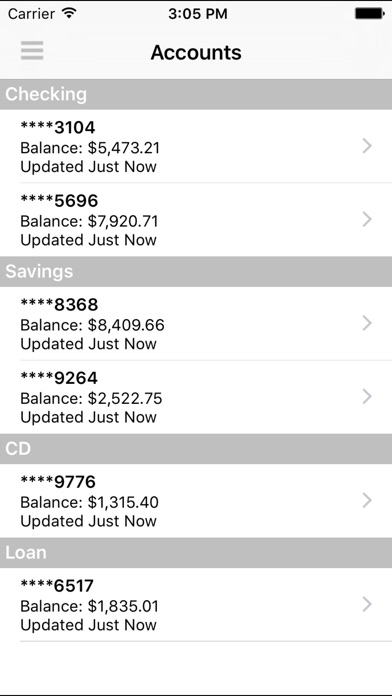This screenshot has height=696, width=392.
Task: Tap the chevron for loan account ****6517
Action: point(367,605)
